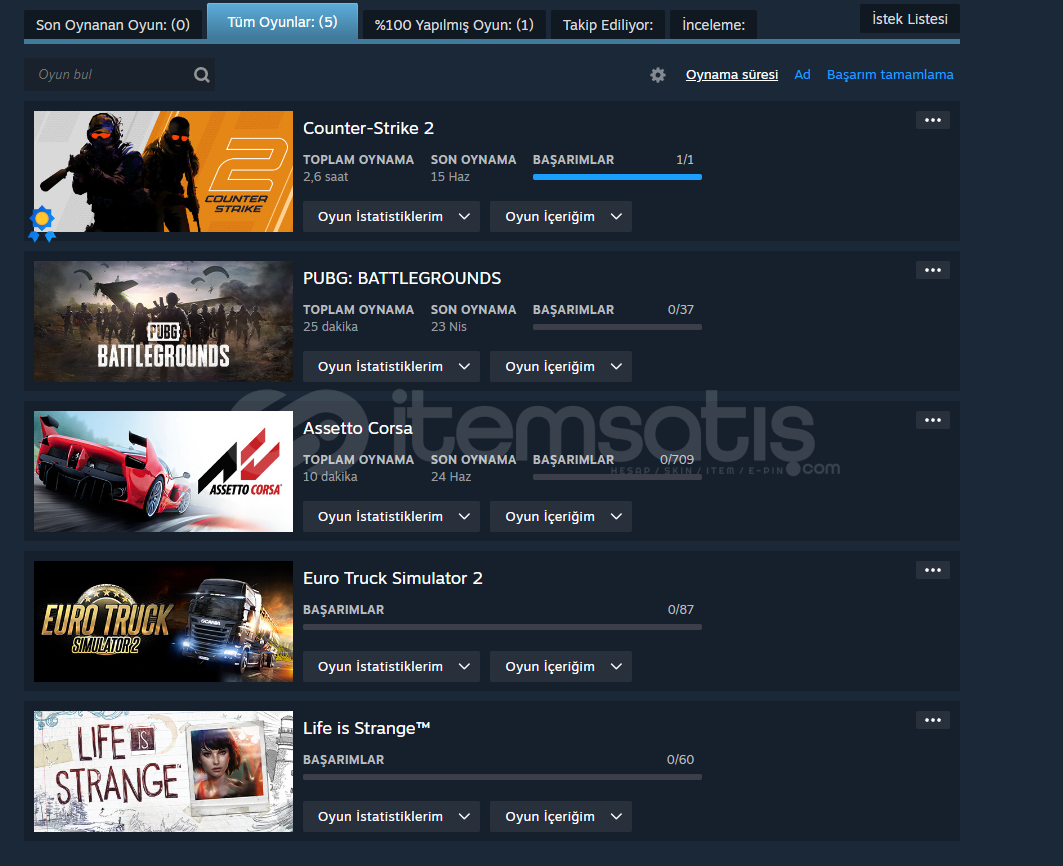1063x866 pixels.
Task: Click the Counter-Strike 2 achievements progress bar
Action: [617, 177]
